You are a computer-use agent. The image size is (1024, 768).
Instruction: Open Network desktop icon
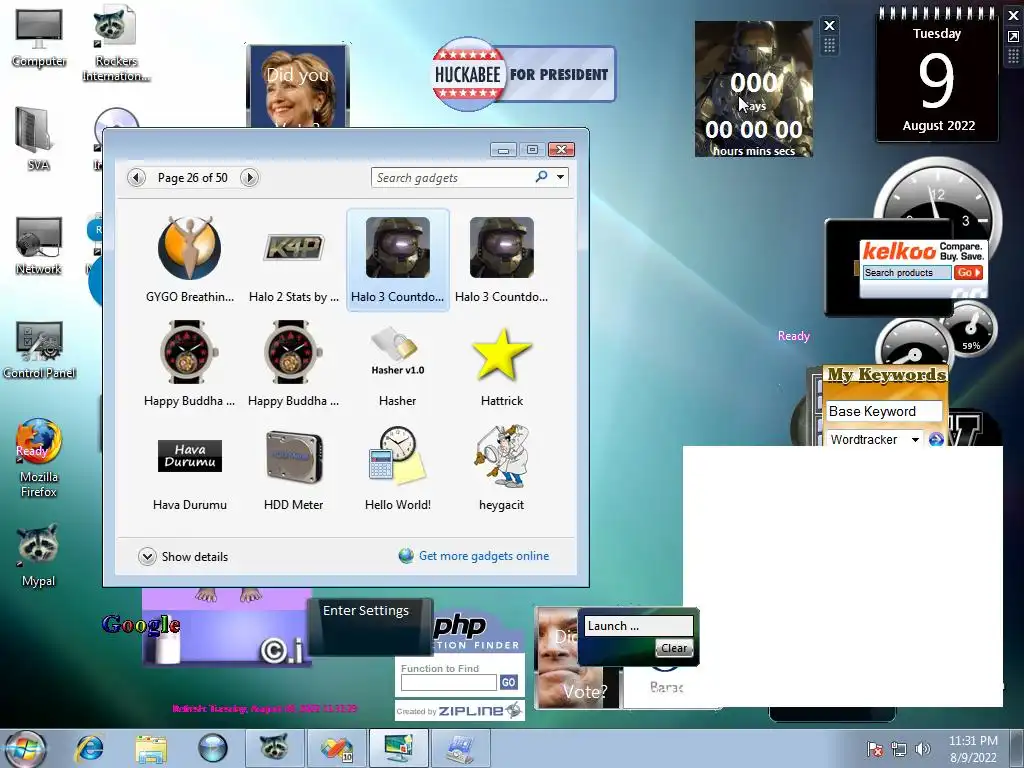39,246
